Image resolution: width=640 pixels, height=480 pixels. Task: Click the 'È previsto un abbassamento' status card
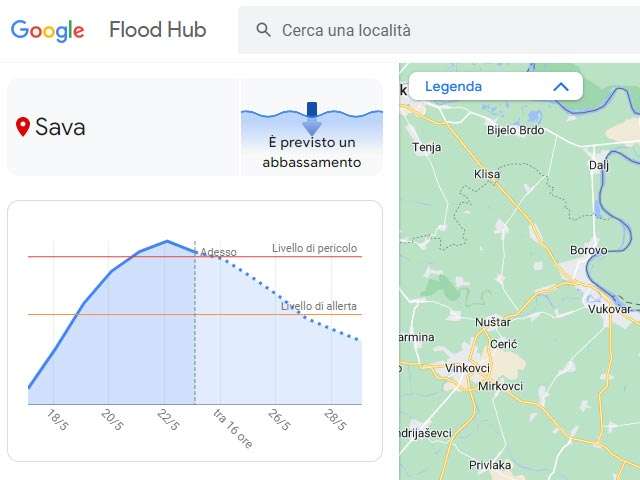[x=311, y=127]
